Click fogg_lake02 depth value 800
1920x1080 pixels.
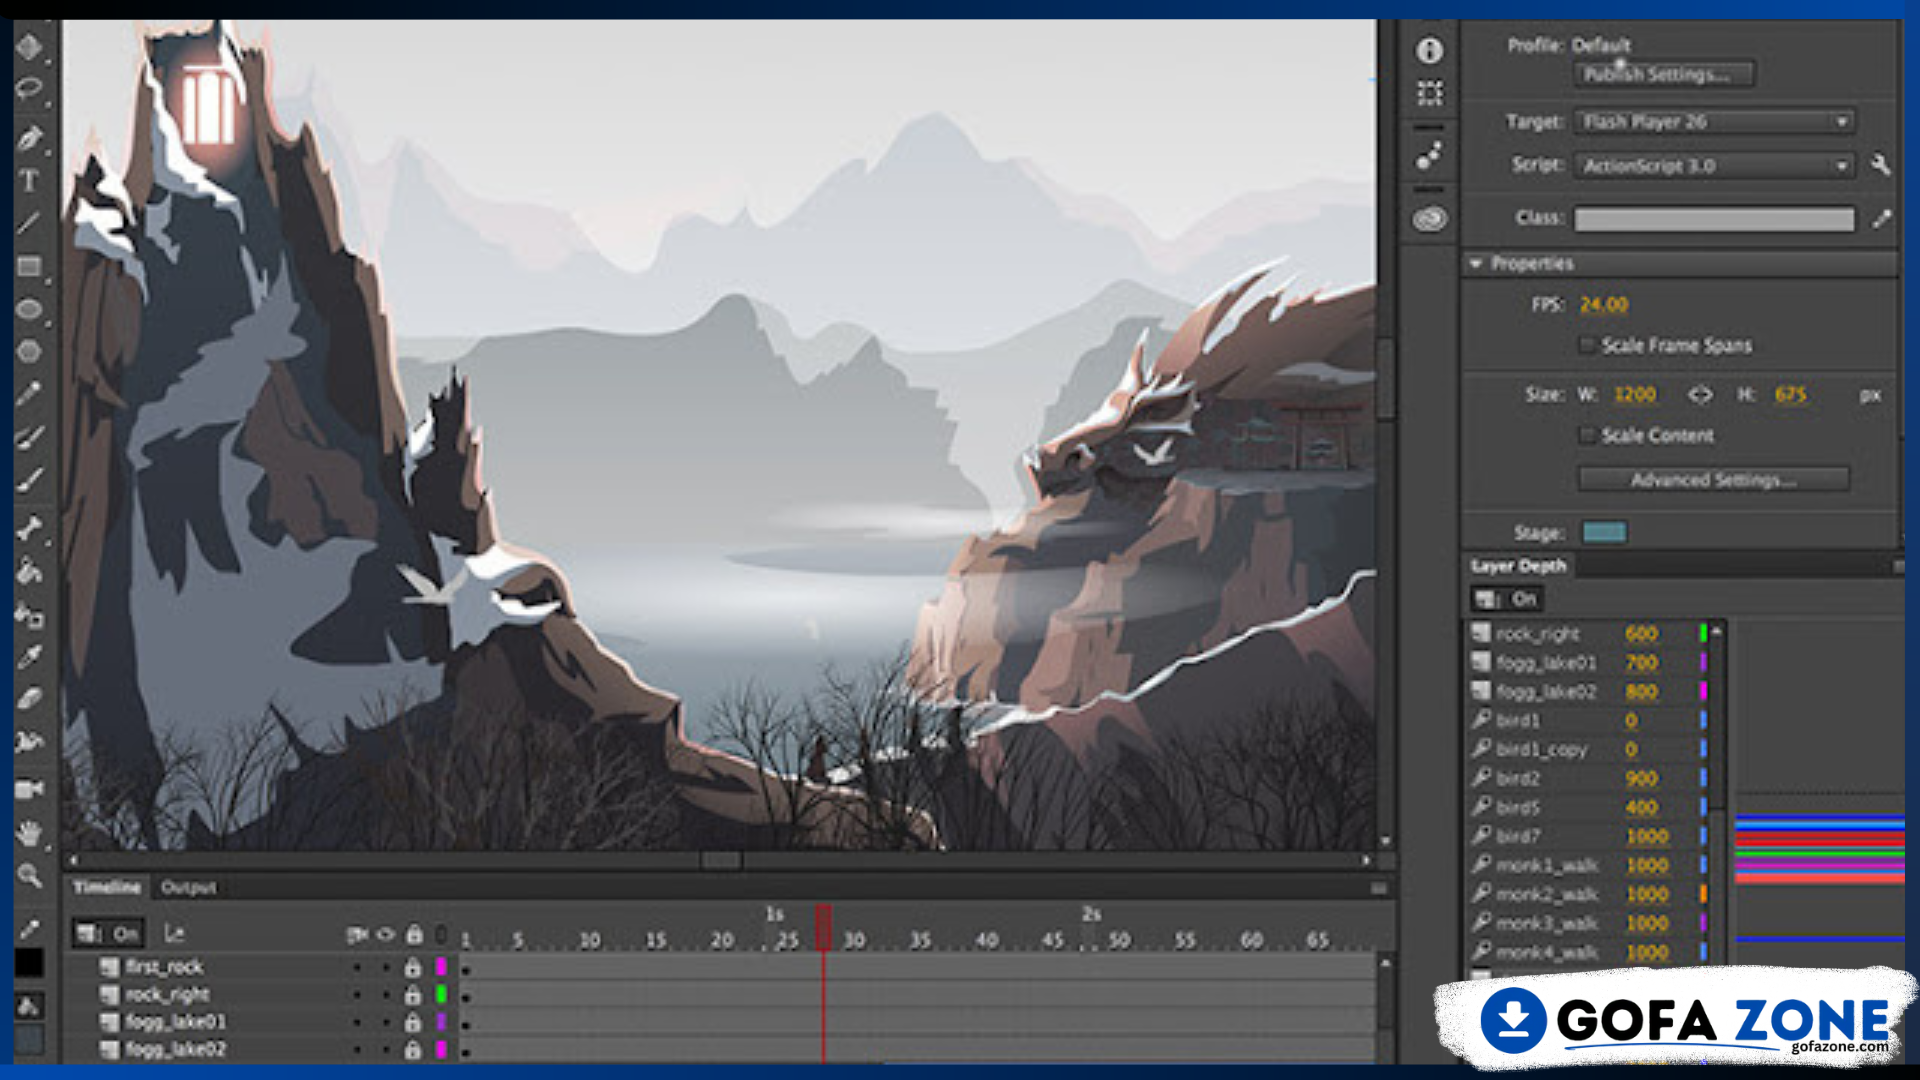(1641, 692)
